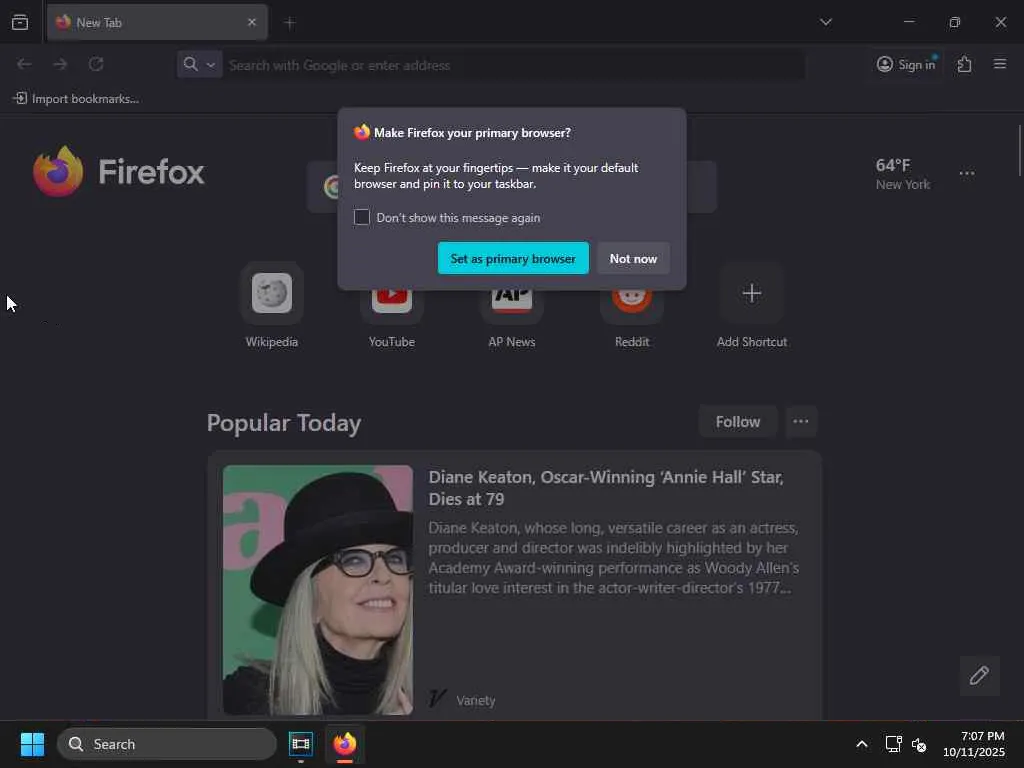Click Sign in account button
Screen dimensions: 1024x768
[906, 64]
